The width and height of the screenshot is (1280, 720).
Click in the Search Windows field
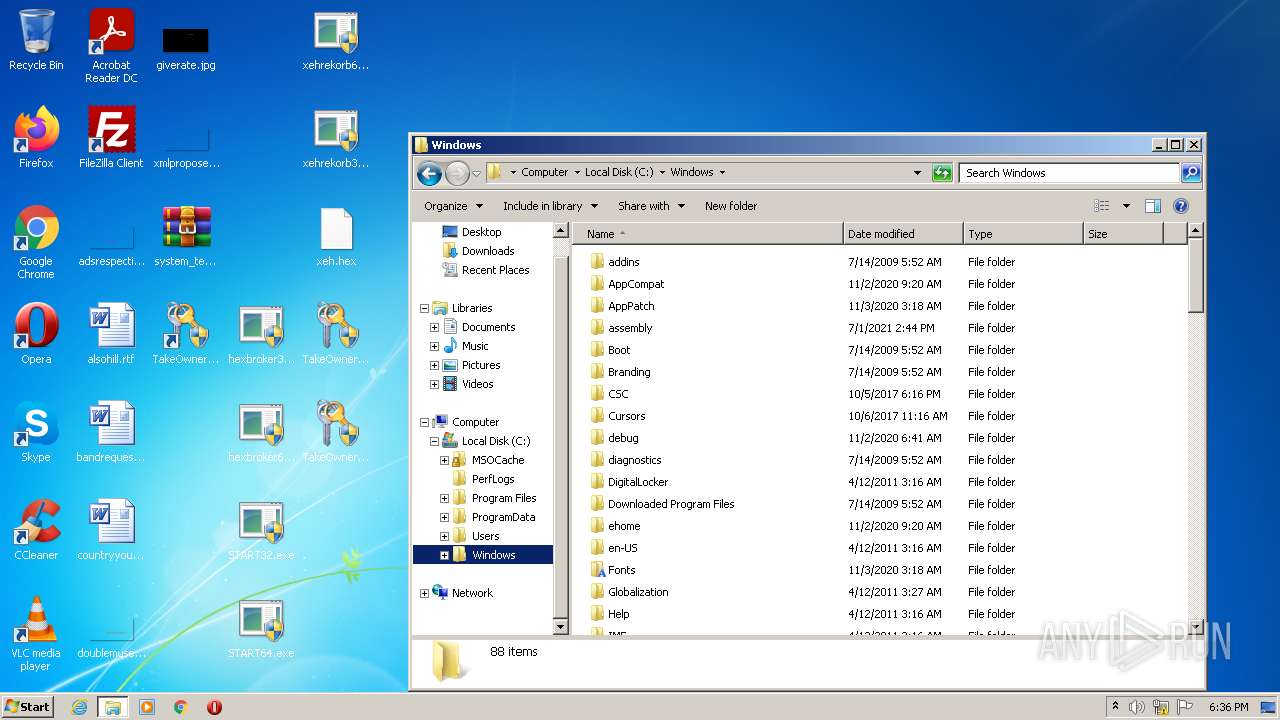(1069, 173)
